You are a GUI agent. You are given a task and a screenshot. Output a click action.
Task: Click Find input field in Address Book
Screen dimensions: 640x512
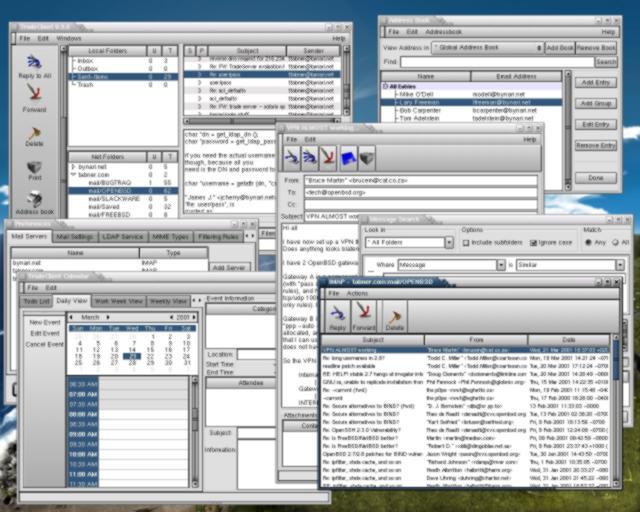pos(497,62)
